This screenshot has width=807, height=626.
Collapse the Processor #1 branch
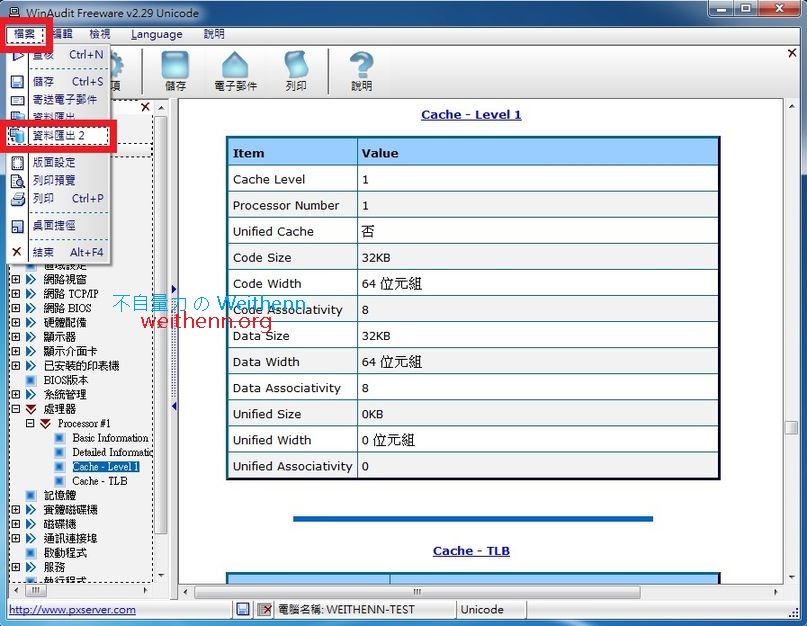coord(30,423)
